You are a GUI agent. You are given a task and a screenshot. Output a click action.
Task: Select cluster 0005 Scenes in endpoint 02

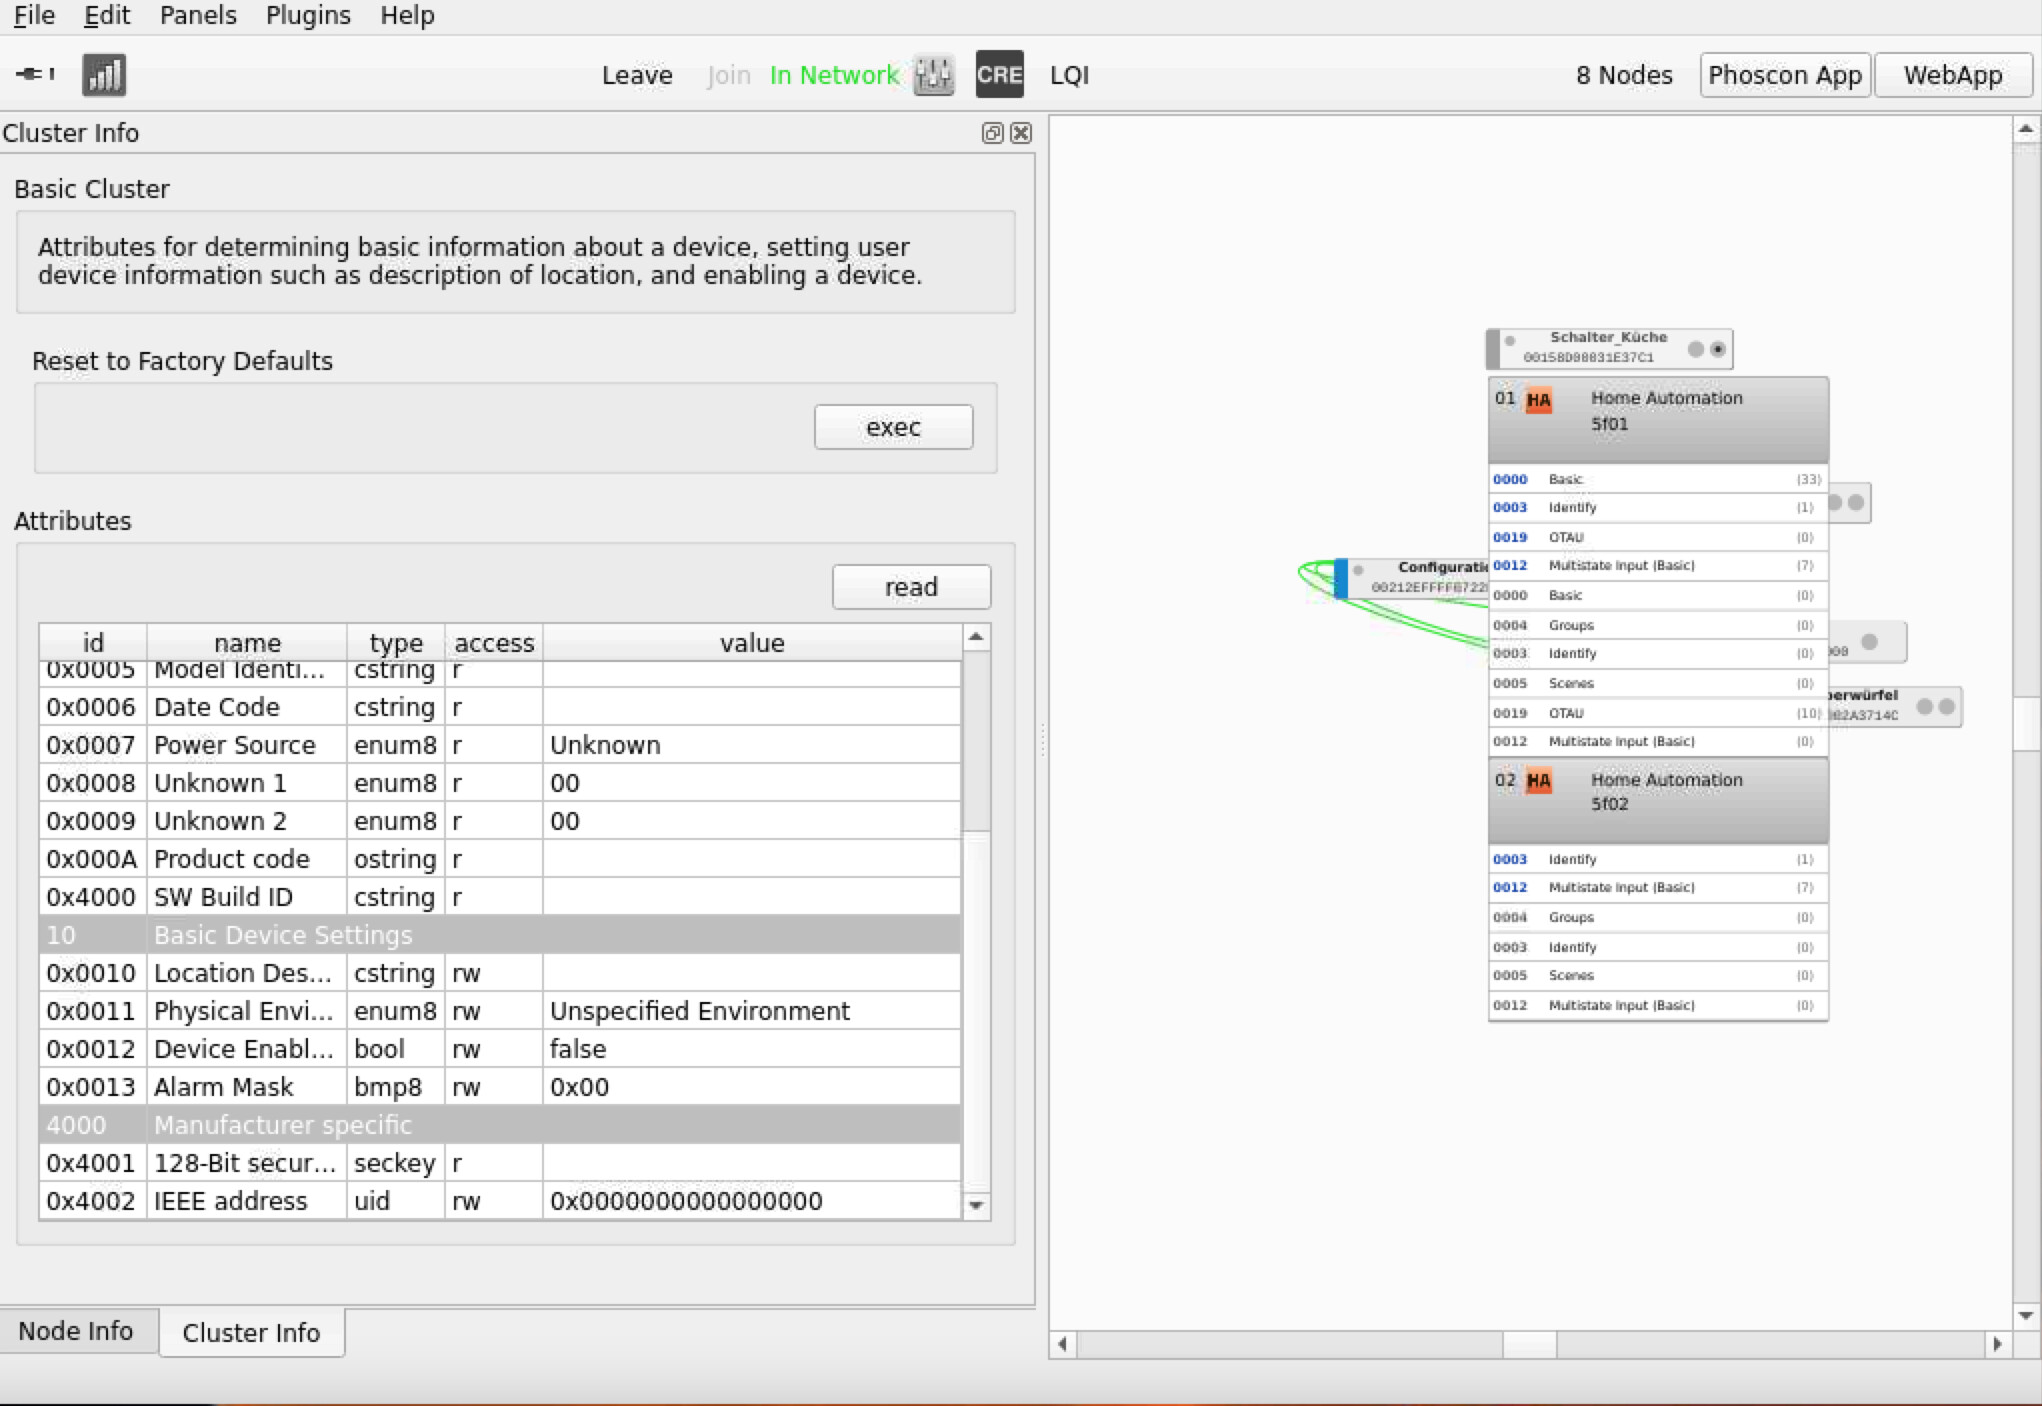[1658, 975]
